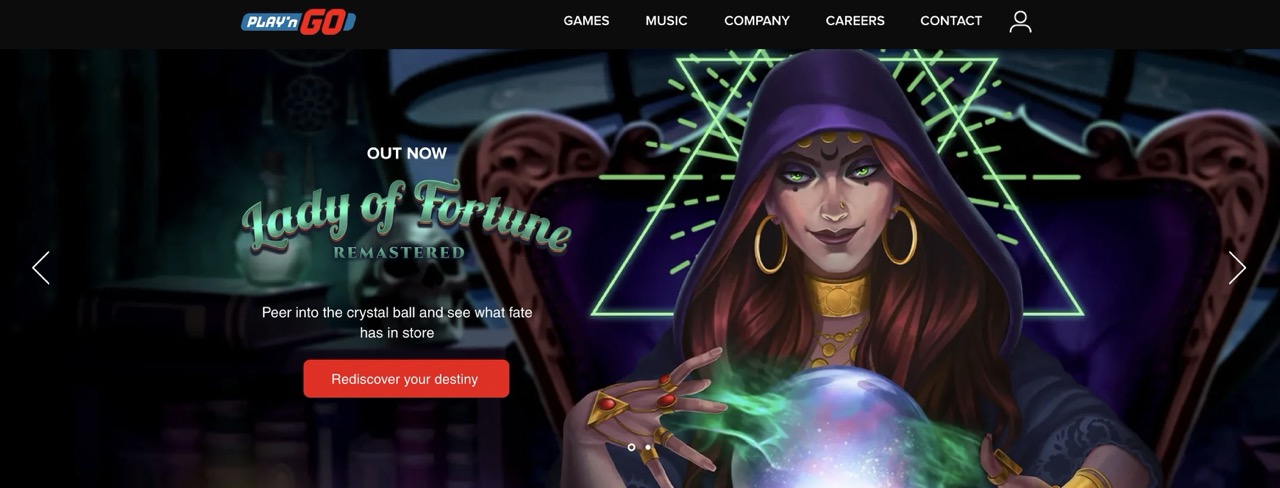The height and width of the screenshot is (488, 1280).
Task: Open the user account icon
Action: (1020, 21)
